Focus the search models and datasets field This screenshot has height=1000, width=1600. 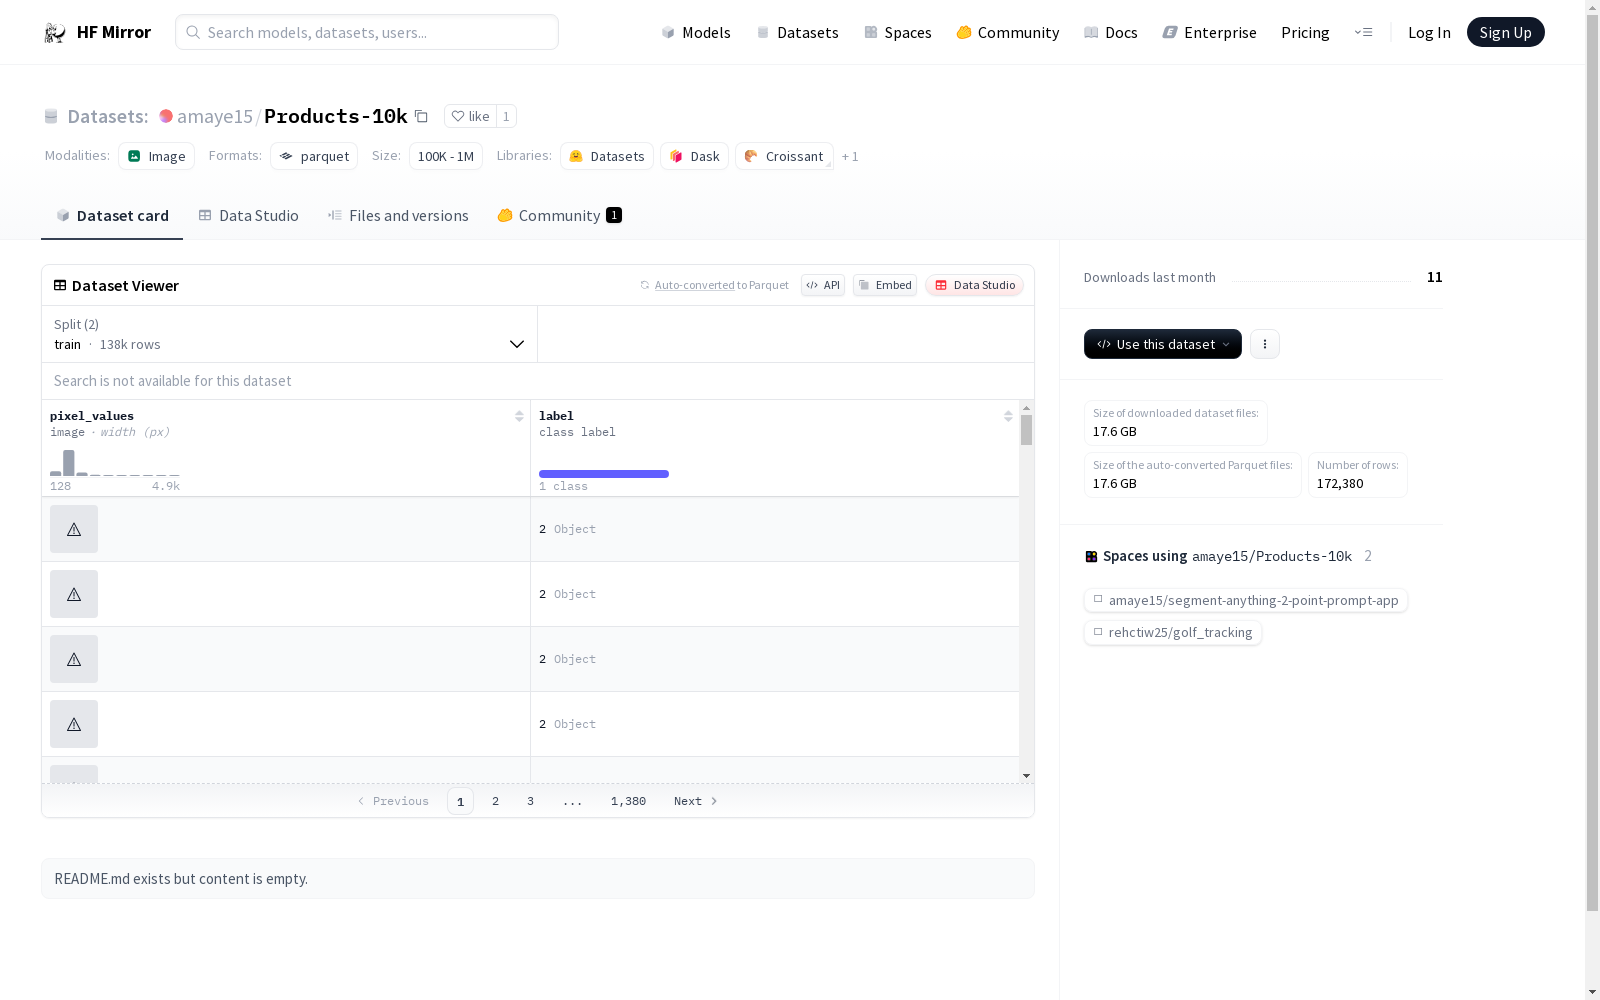tap(367, 33)
